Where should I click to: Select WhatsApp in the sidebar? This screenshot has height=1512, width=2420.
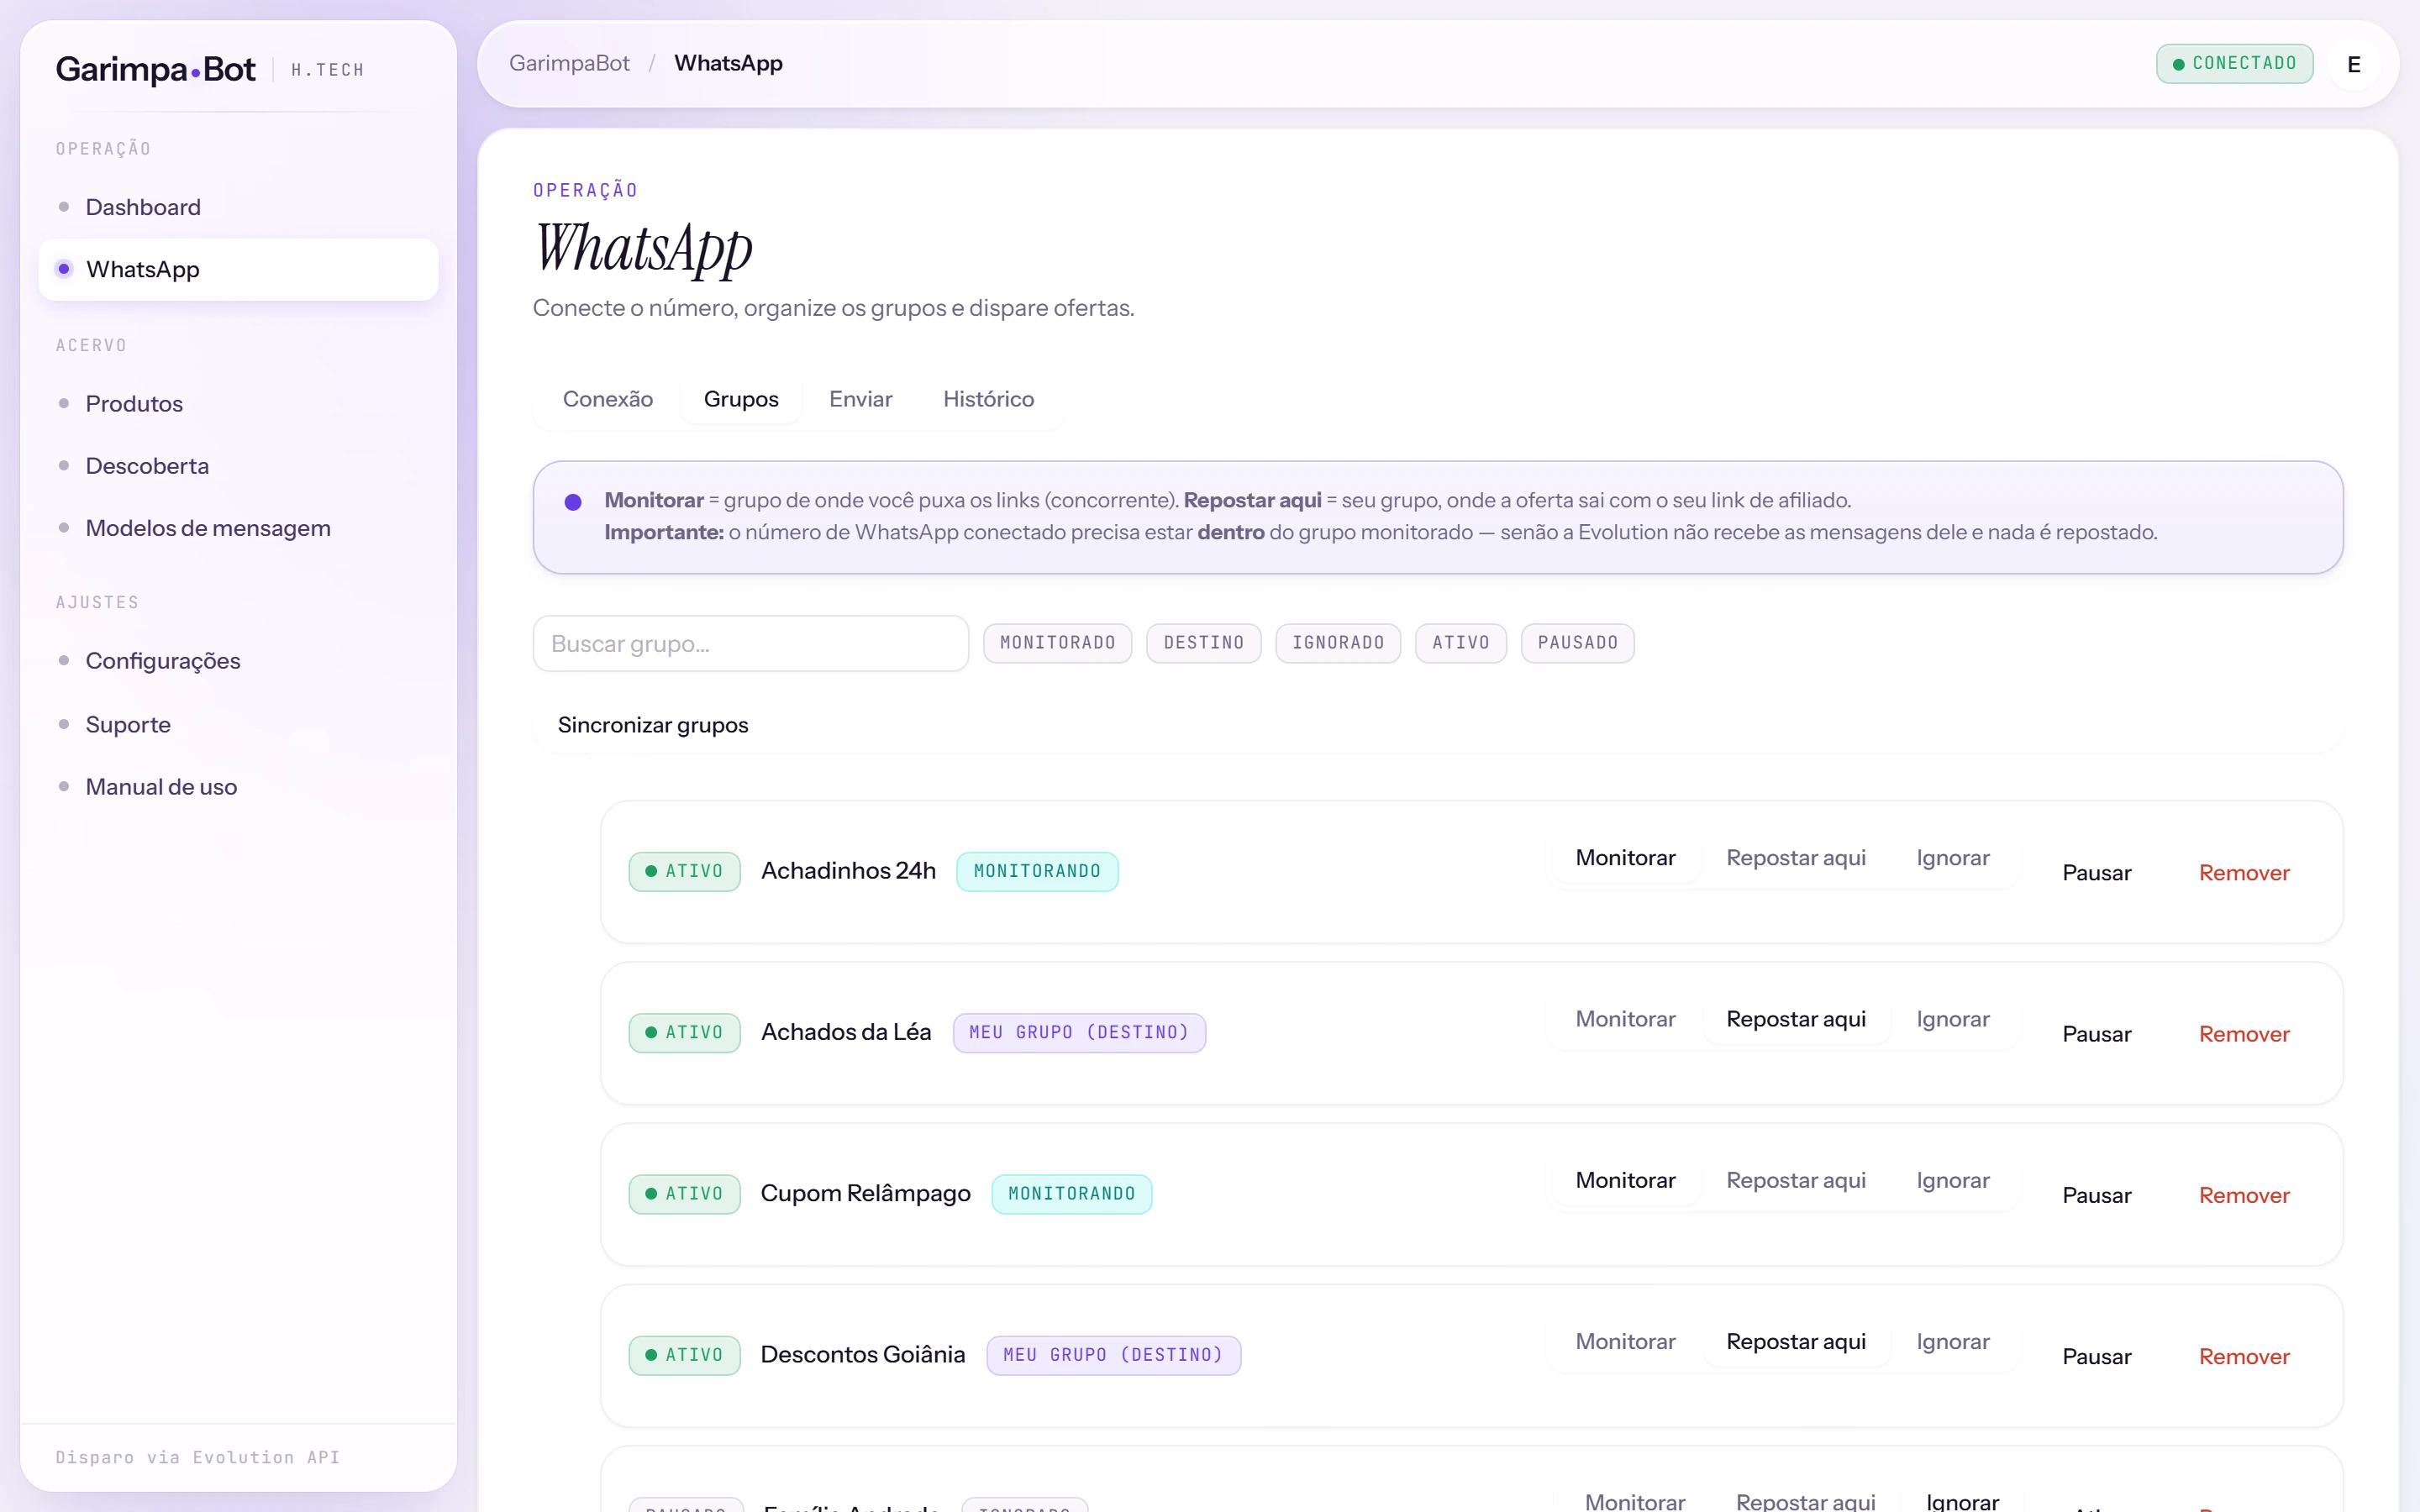pos(238,269)
